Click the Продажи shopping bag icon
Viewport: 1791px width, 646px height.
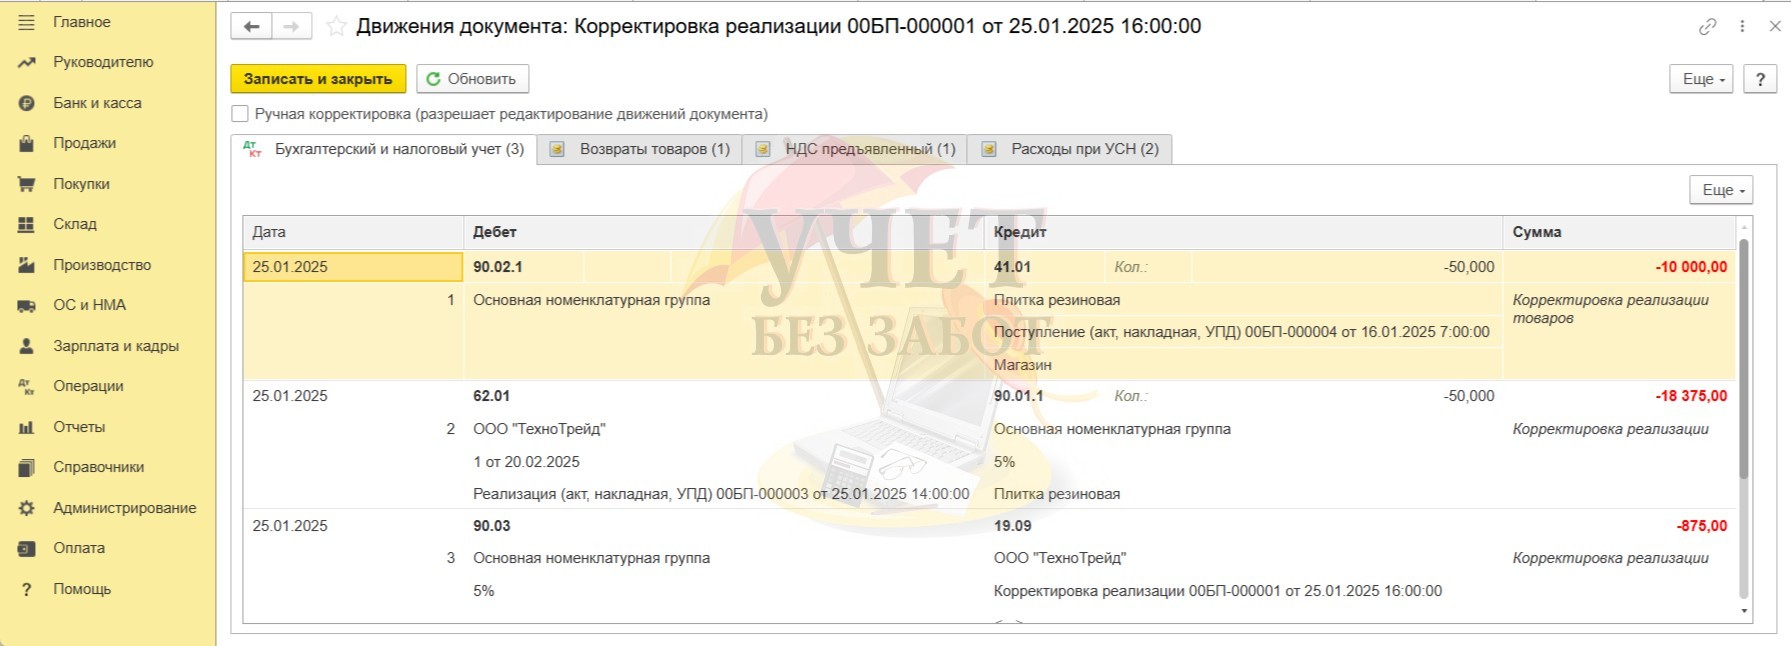pos(27,143)
